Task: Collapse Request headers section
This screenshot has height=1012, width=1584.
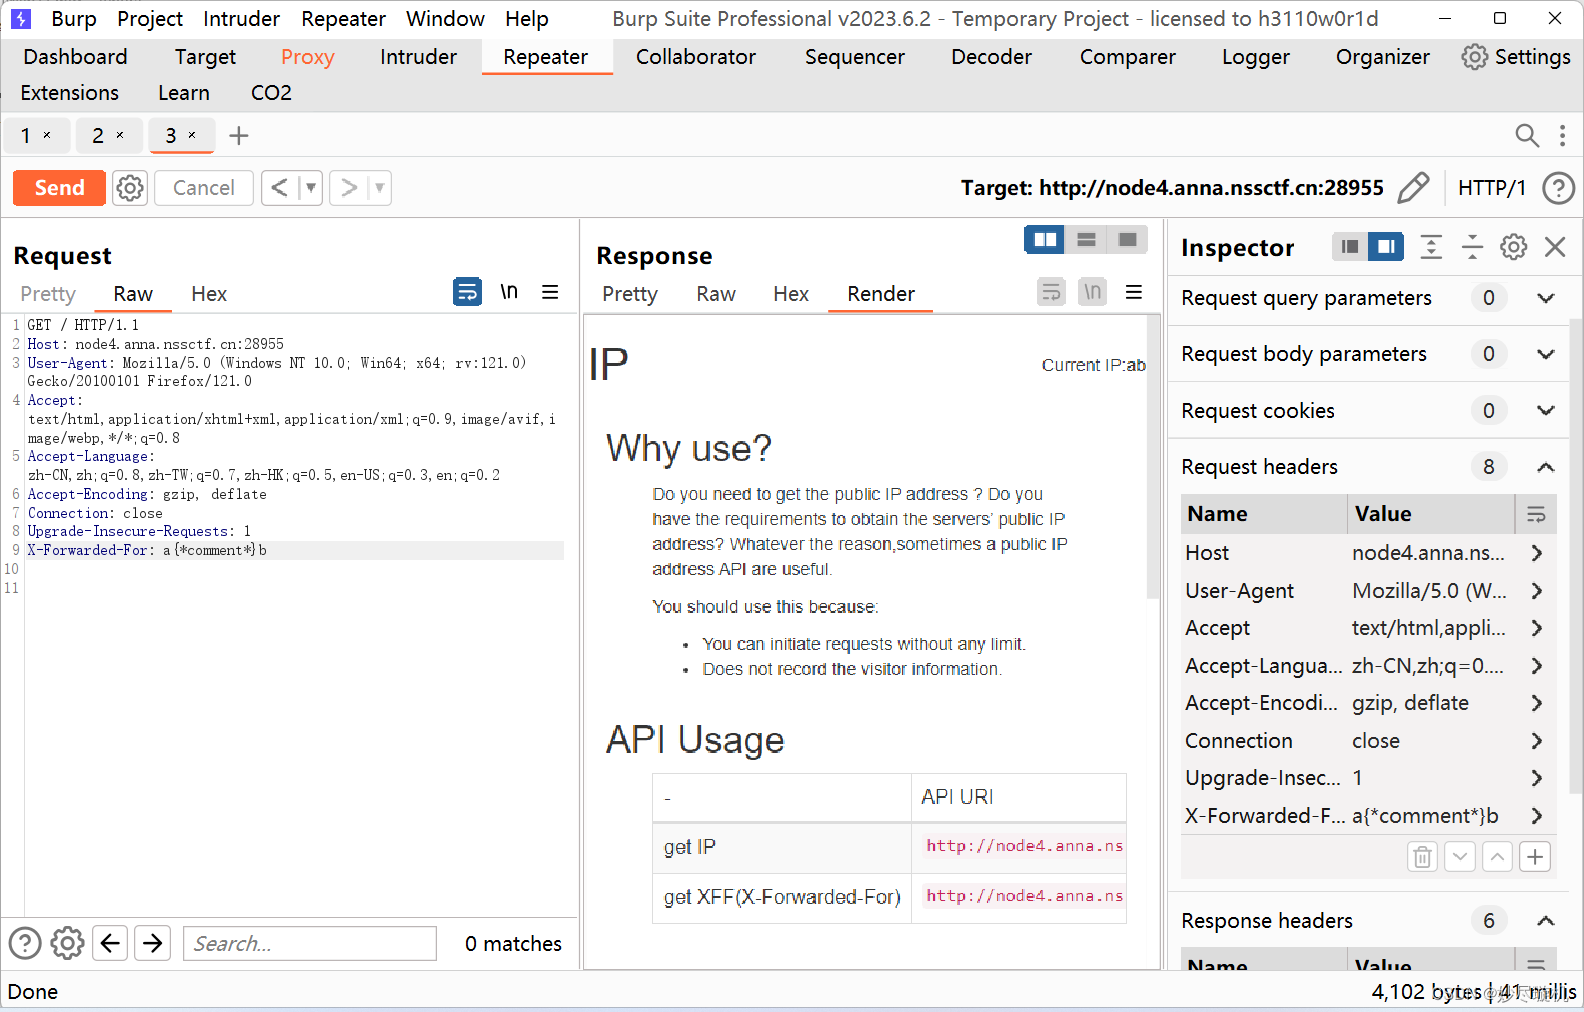Action: [1546, 467]
